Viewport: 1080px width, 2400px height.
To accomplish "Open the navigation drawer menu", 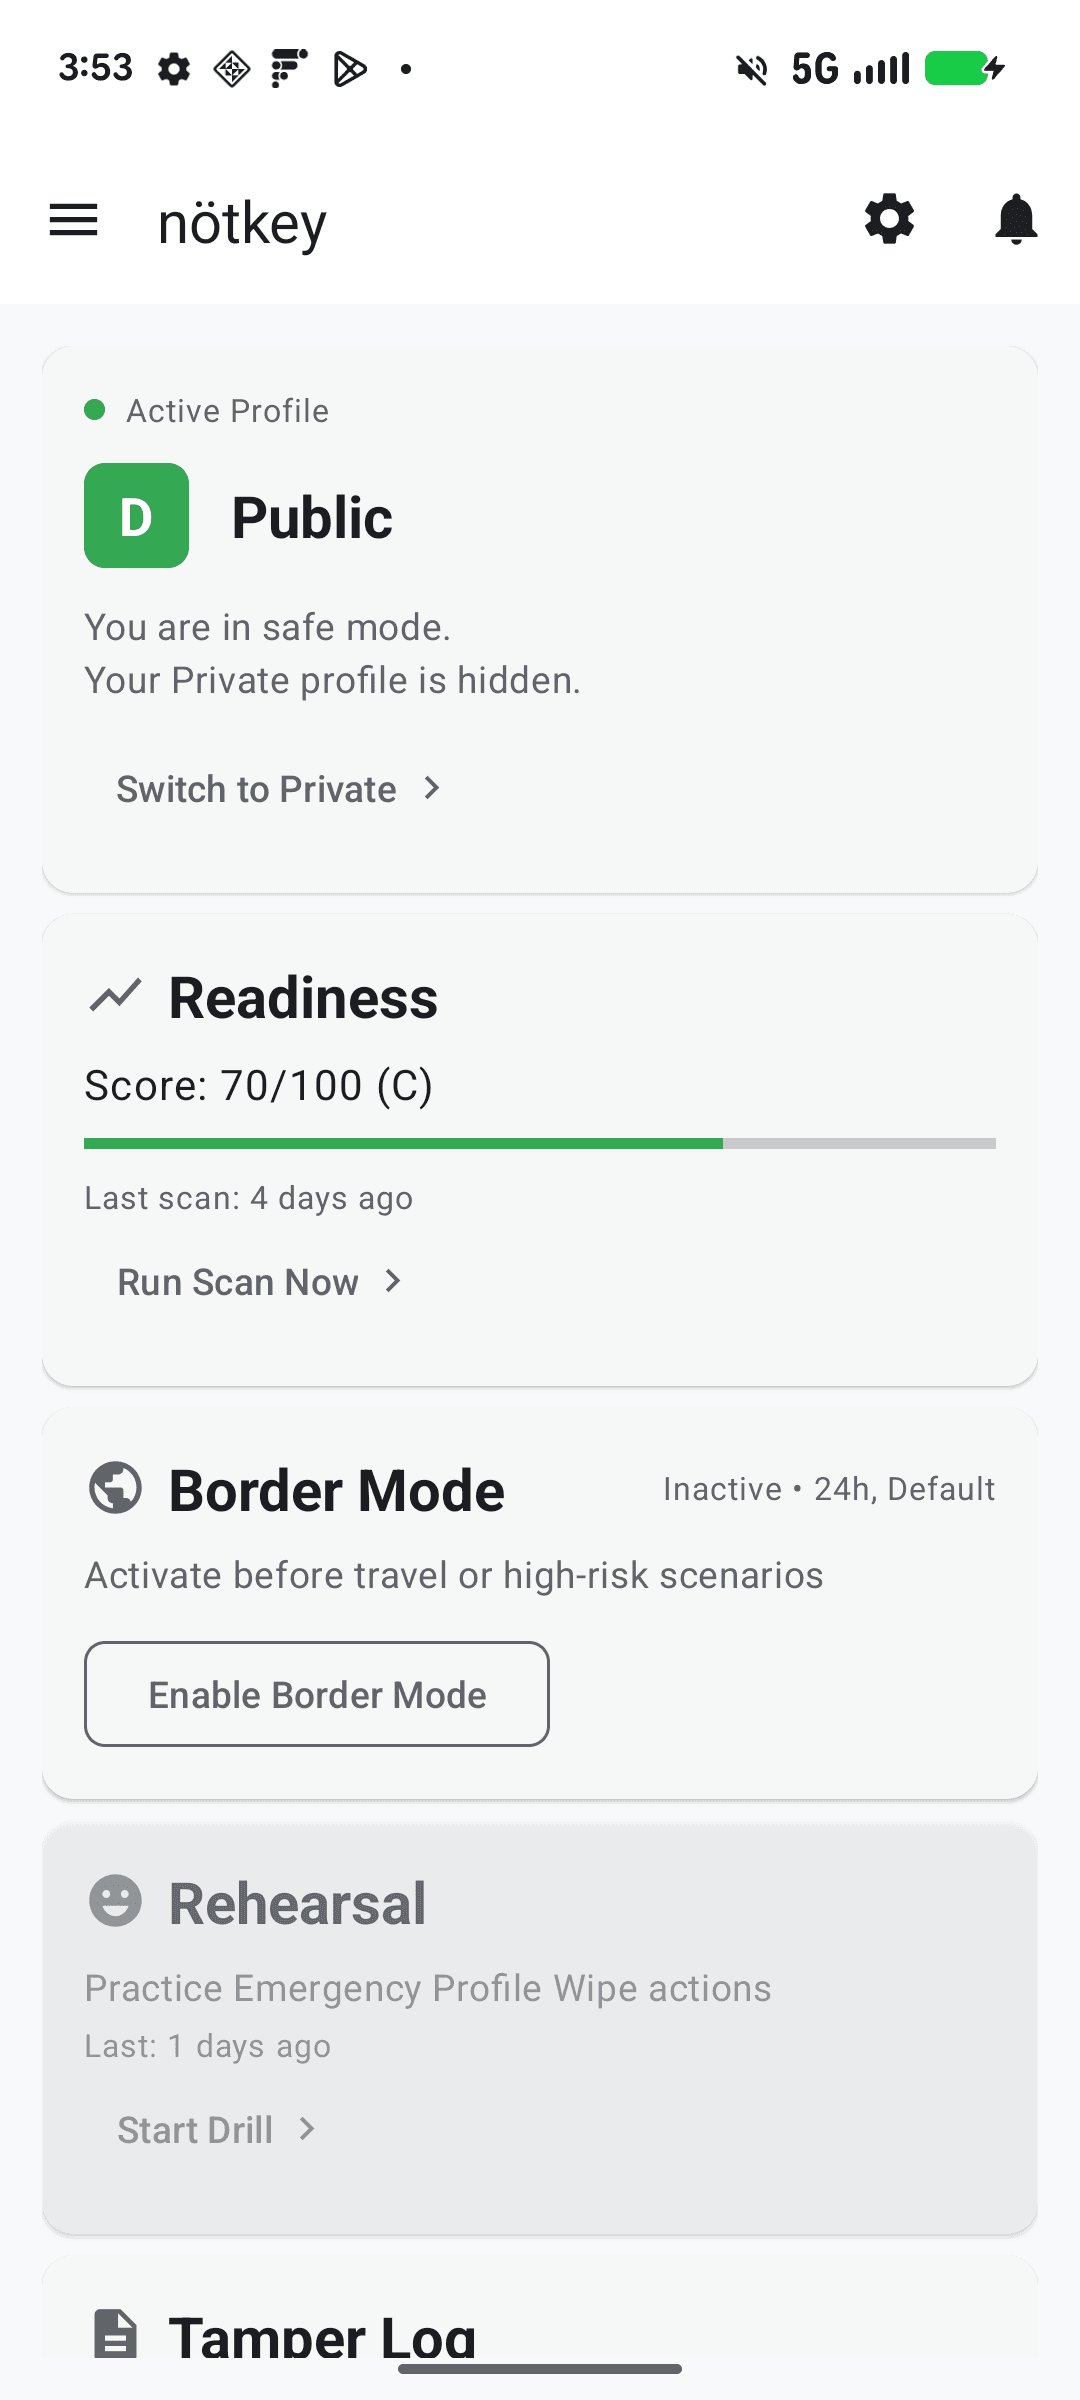I will [73, 219].
